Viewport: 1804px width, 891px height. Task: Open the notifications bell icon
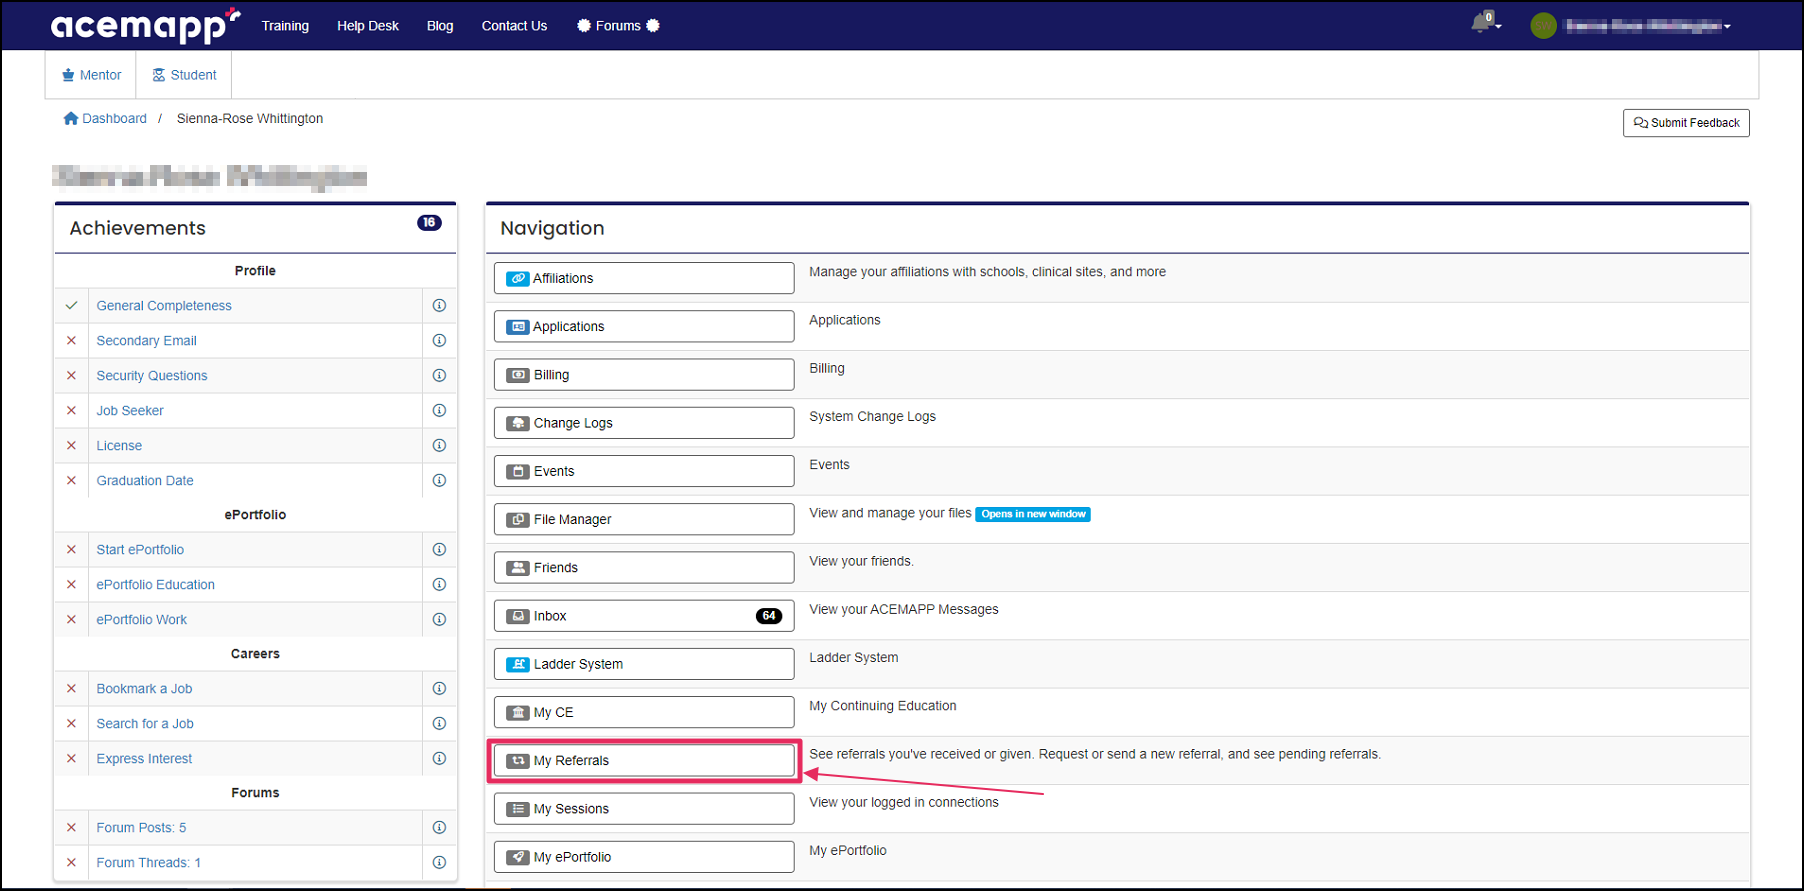pos(1482,24)
